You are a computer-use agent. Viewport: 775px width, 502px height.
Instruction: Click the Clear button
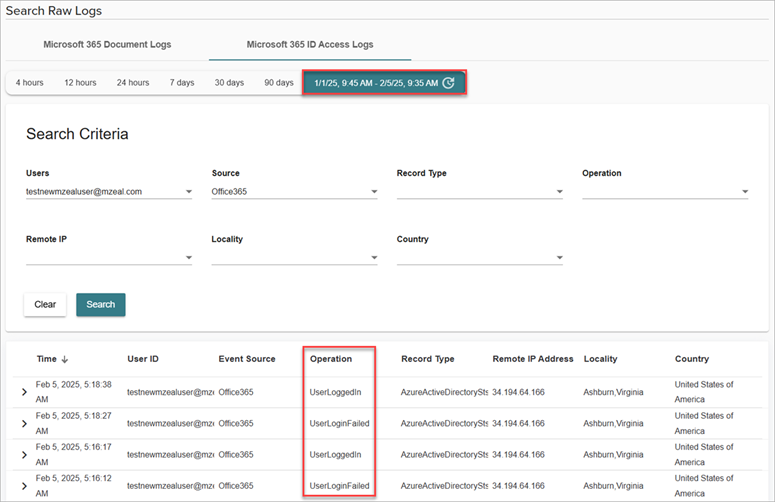tap(45, 304)
